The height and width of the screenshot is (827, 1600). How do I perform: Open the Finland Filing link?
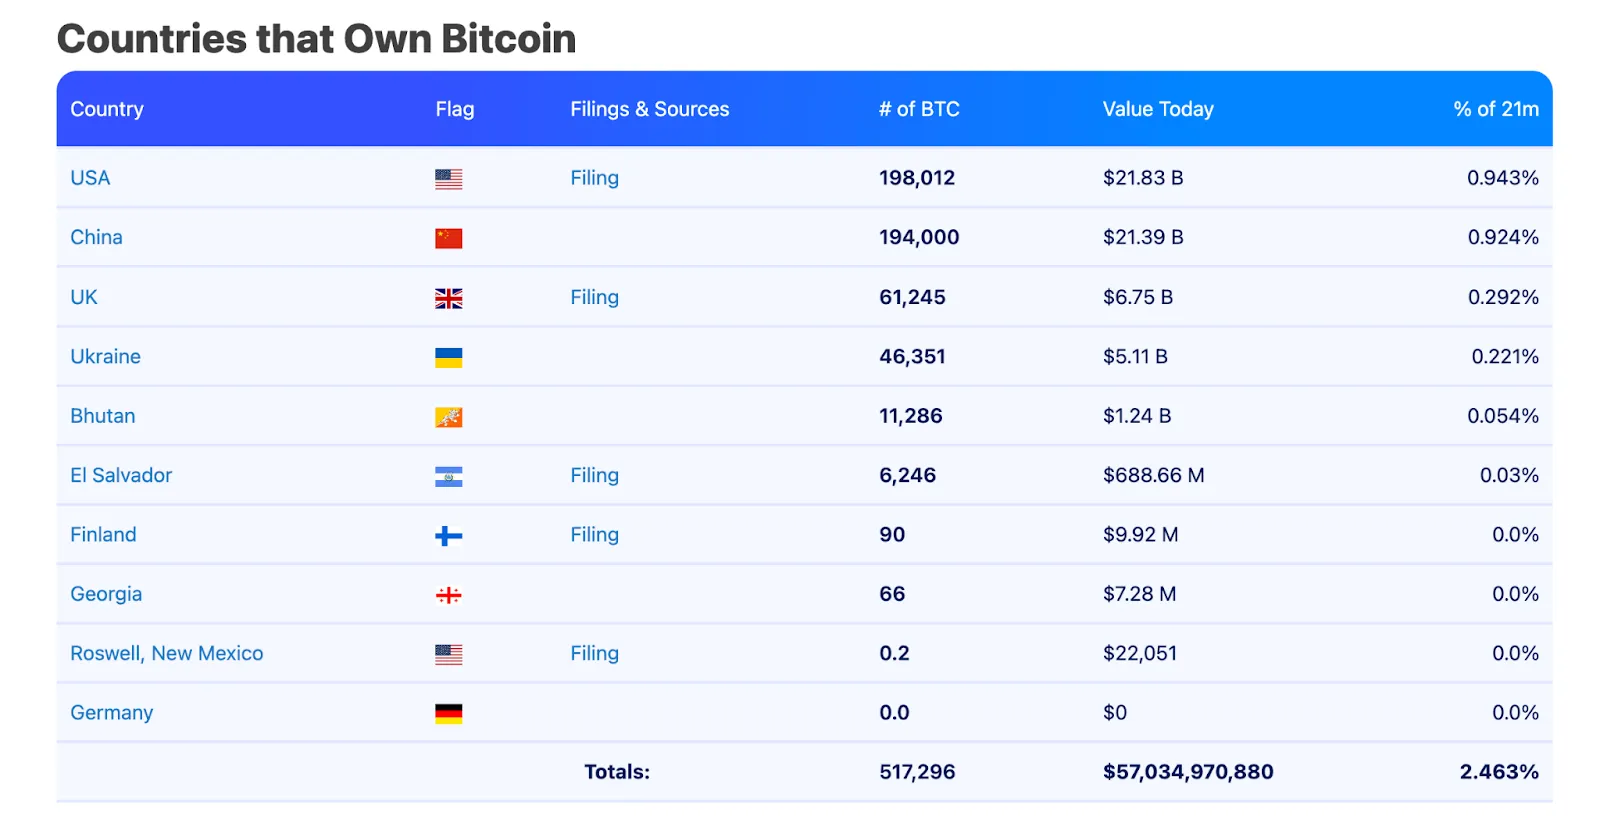(x=593, y=535)
